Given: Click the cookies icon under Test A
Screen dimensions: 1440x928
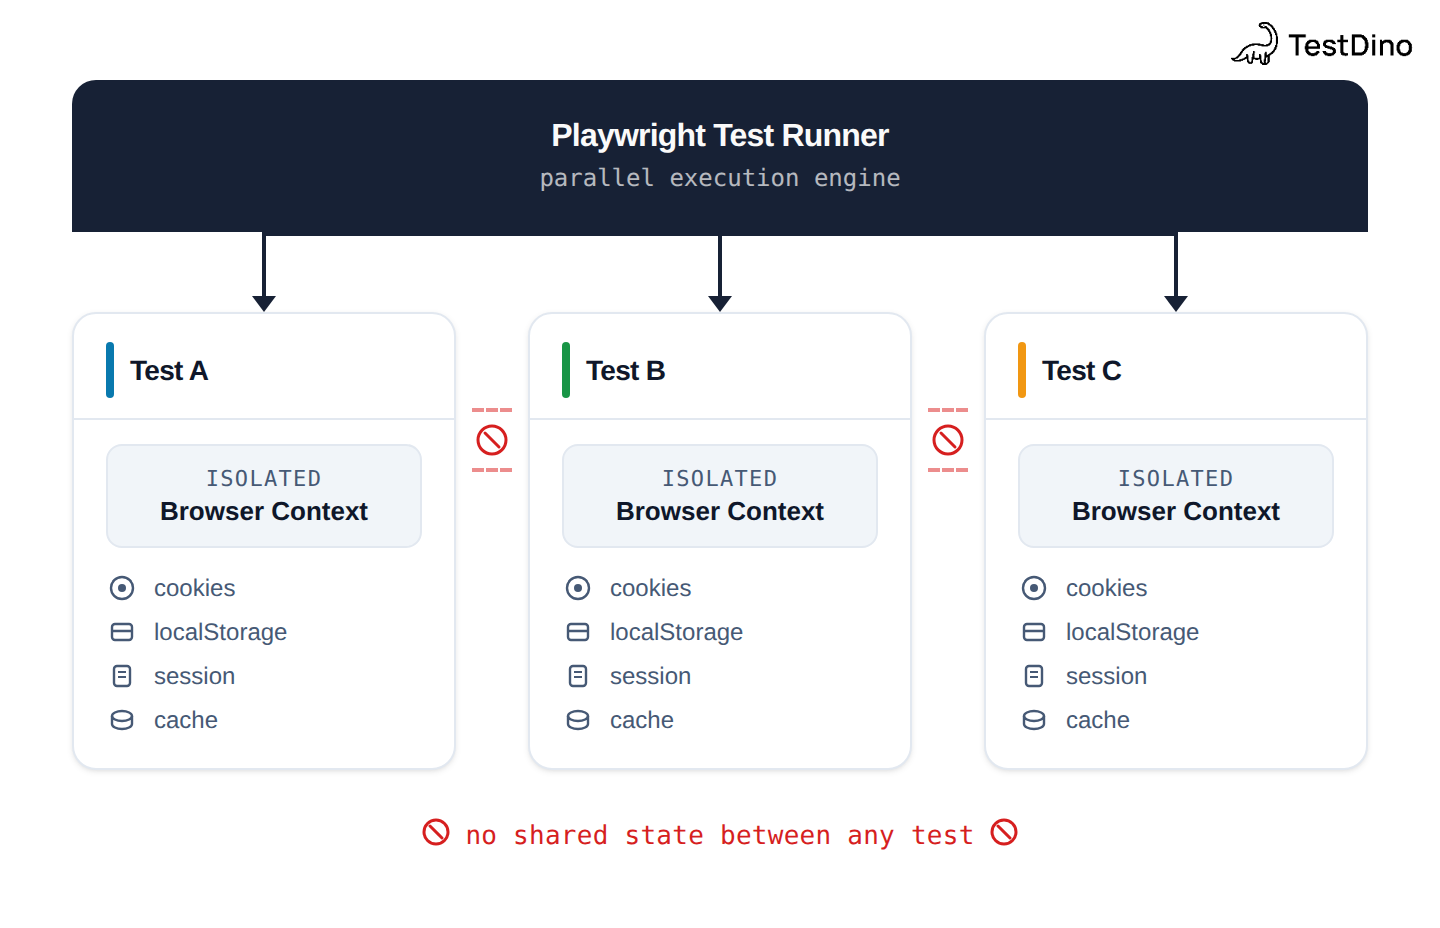Looking at the screenshot, I should 122,588.
